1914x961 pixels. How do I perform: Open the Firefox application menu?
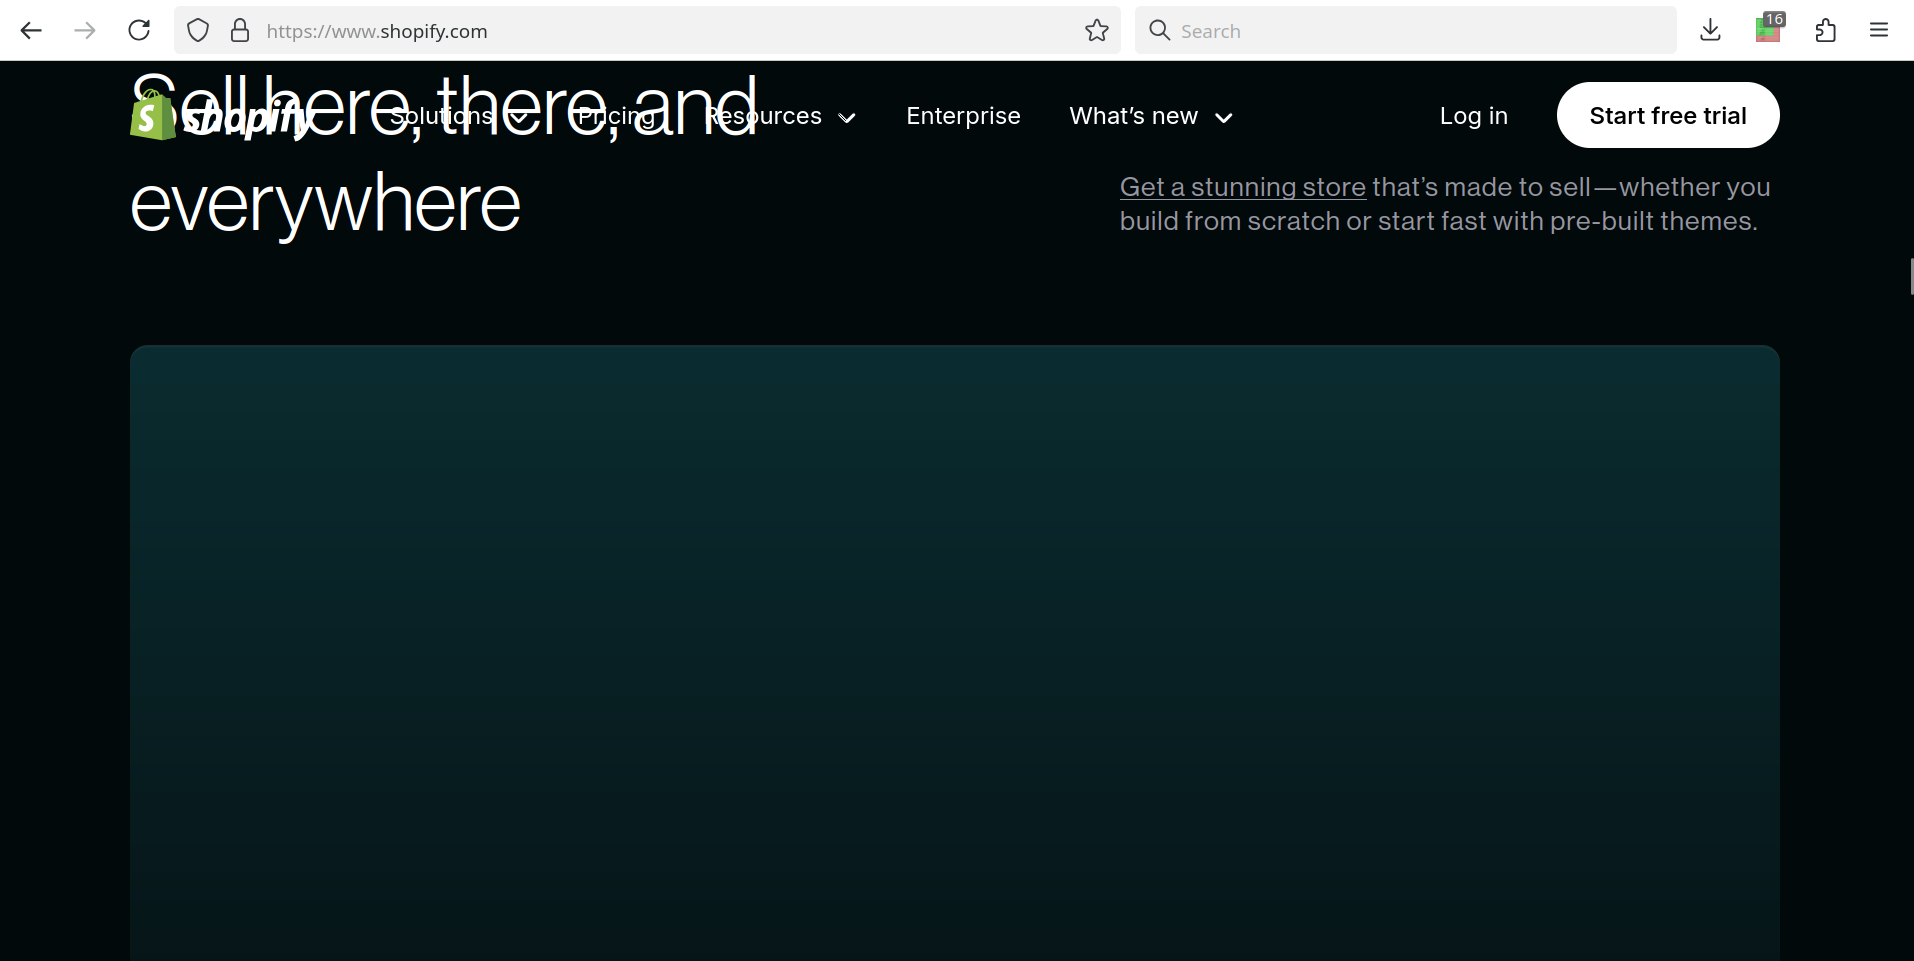coord(1879,31)
